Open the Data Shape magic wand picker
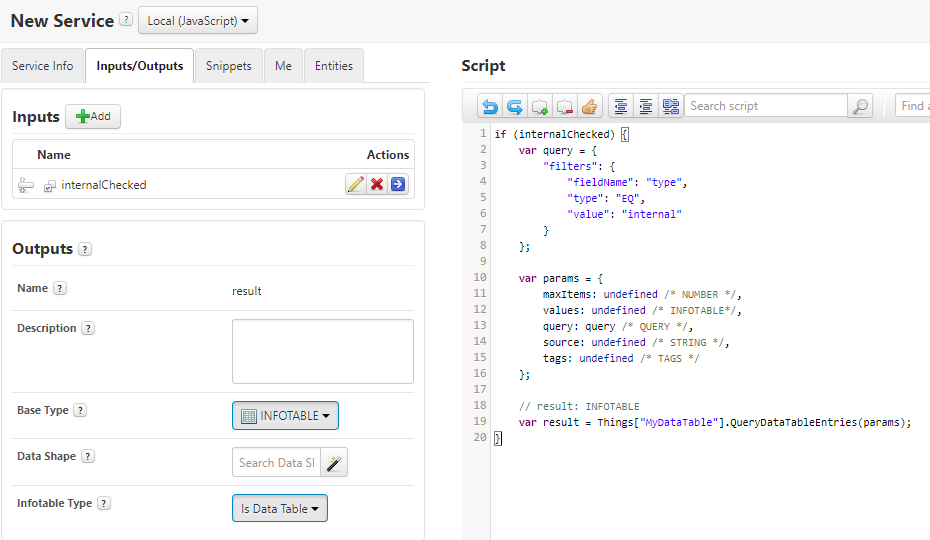 (x=334, y=462)
